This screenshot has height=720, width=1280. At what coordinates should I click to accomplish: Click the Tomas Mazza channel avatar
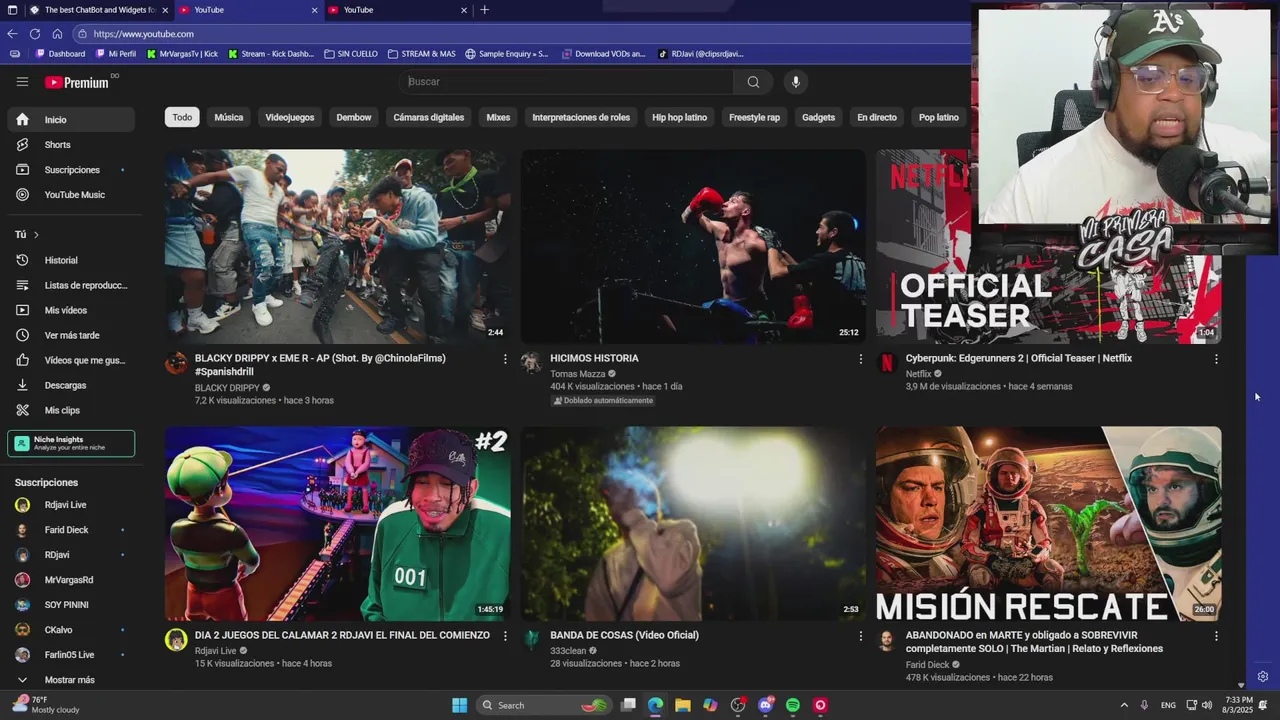531,363
